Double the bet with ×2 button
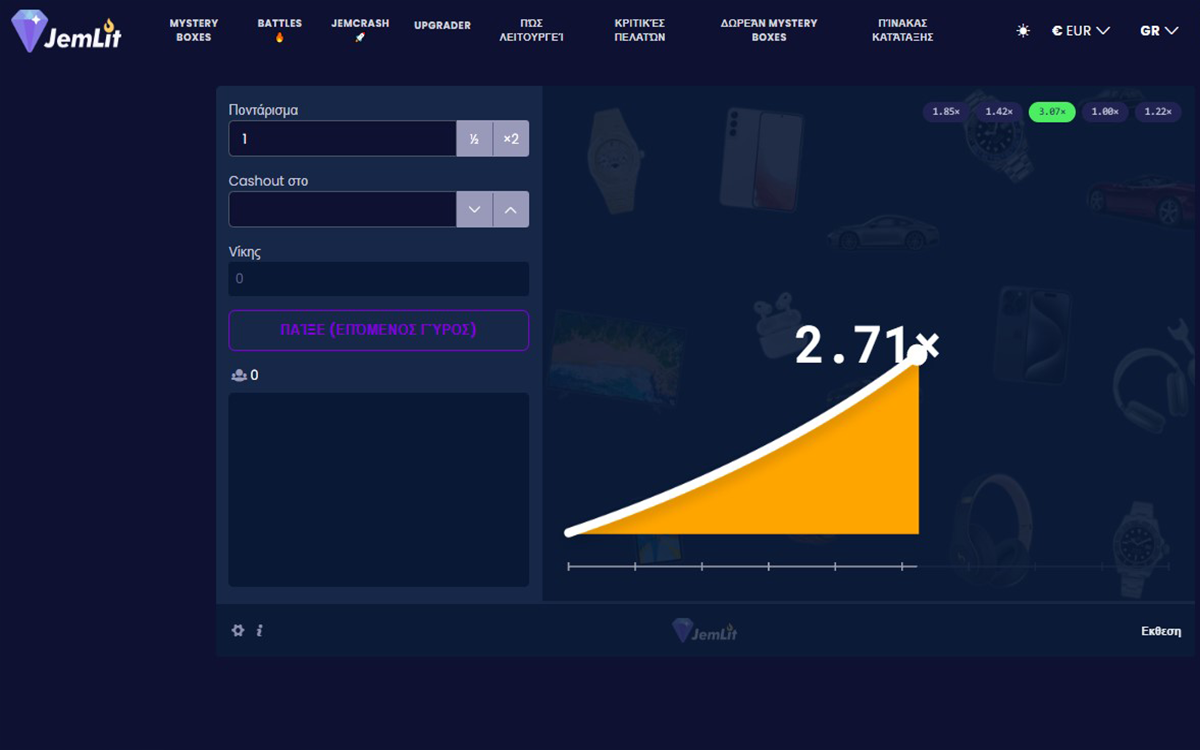Screen dimensions: 1200x750 click(x=511, y=139)
